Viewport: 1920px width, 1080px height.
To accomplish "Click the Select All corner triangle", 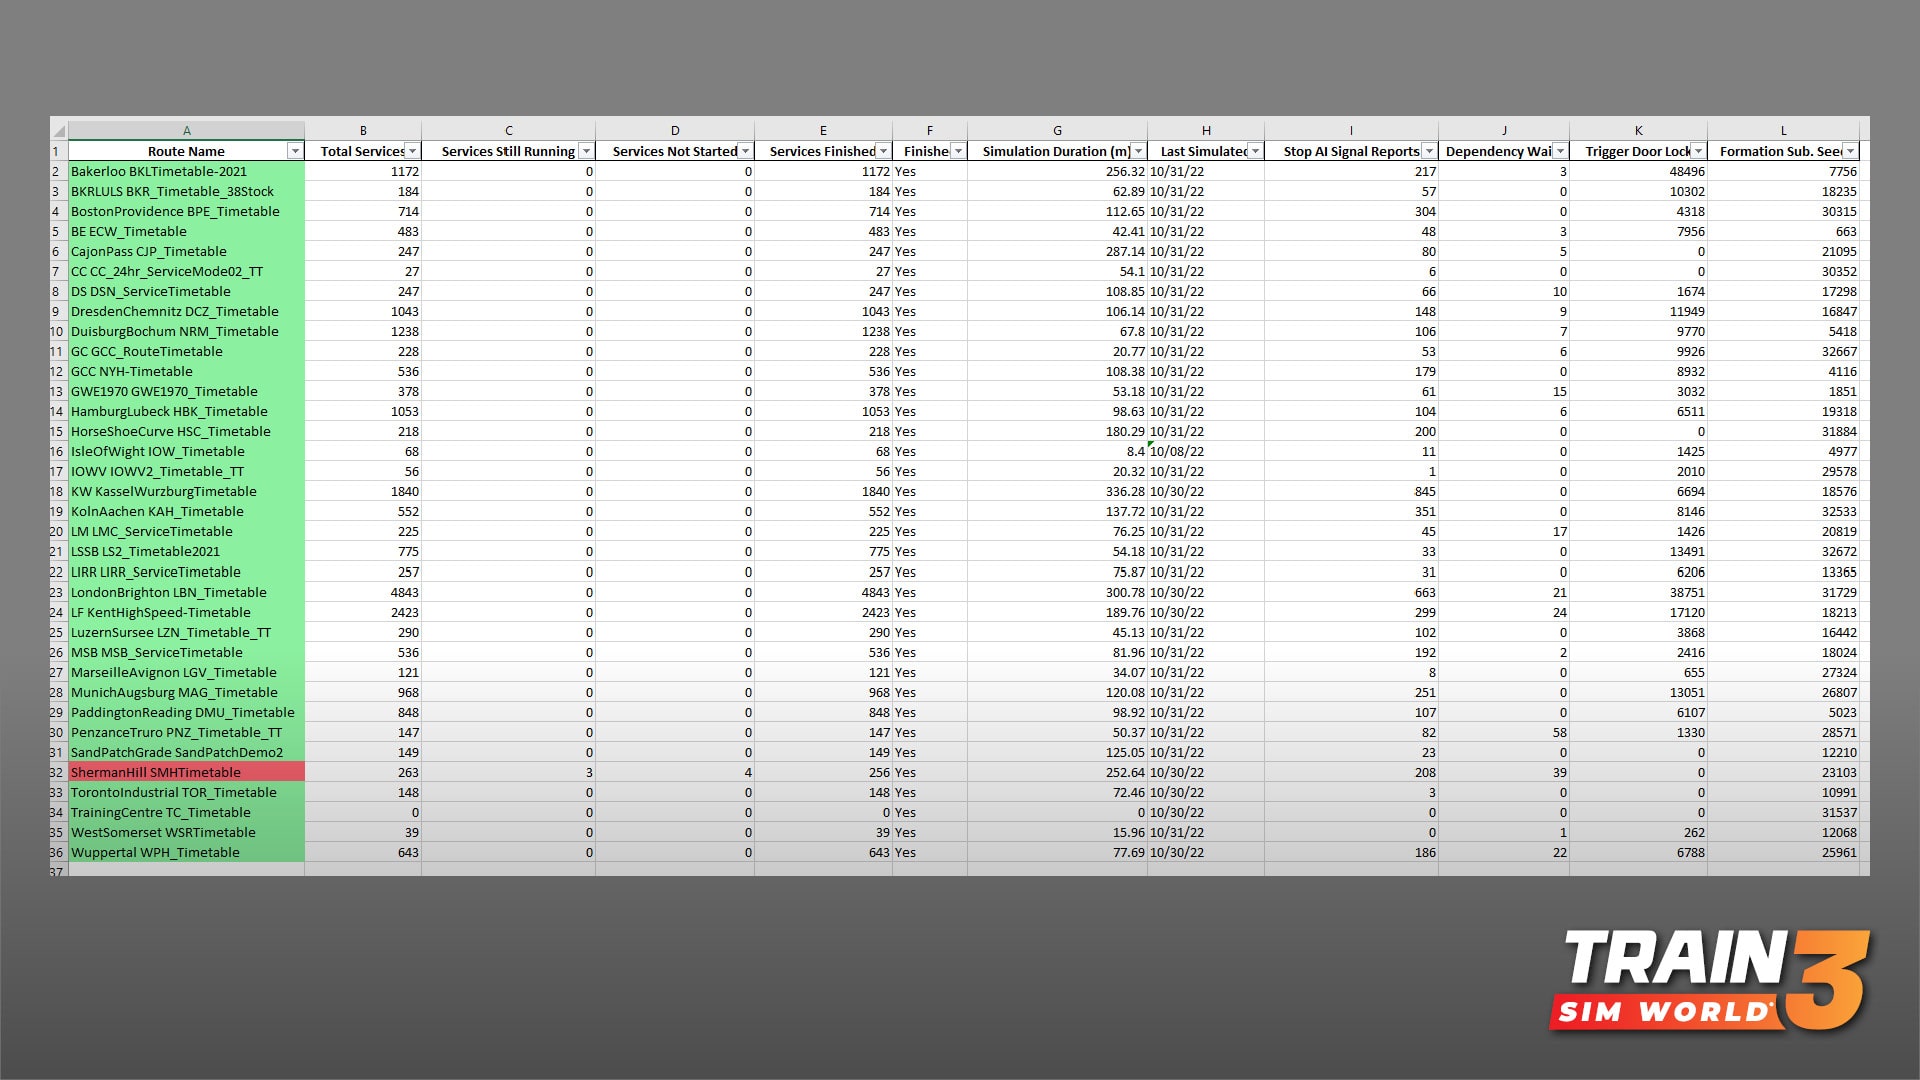I will pyautogui.click(x=59, y=131).
